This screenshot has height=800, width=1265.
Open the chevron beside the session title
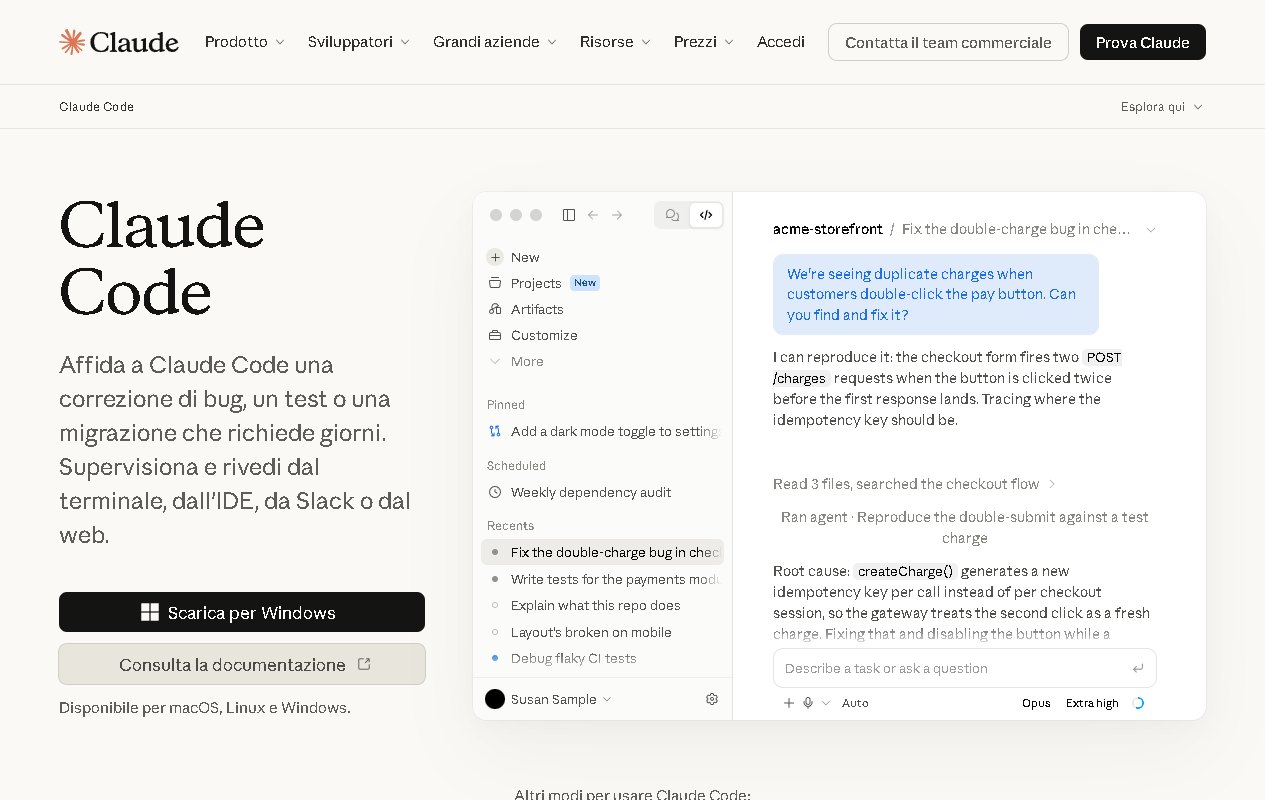click(x=1150, y=229)
